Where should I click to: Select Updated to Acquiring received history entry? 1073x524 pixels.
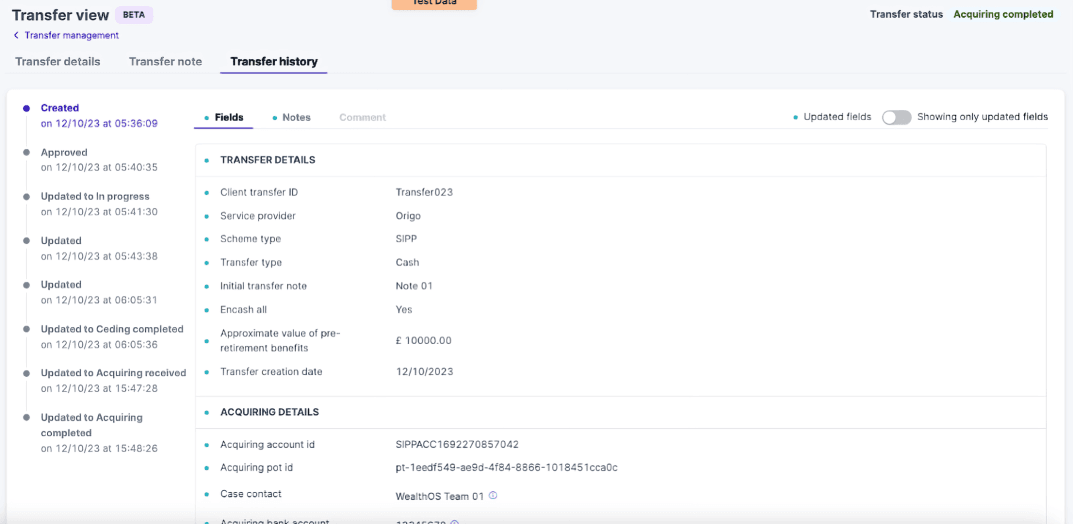[x=113, y=373]
